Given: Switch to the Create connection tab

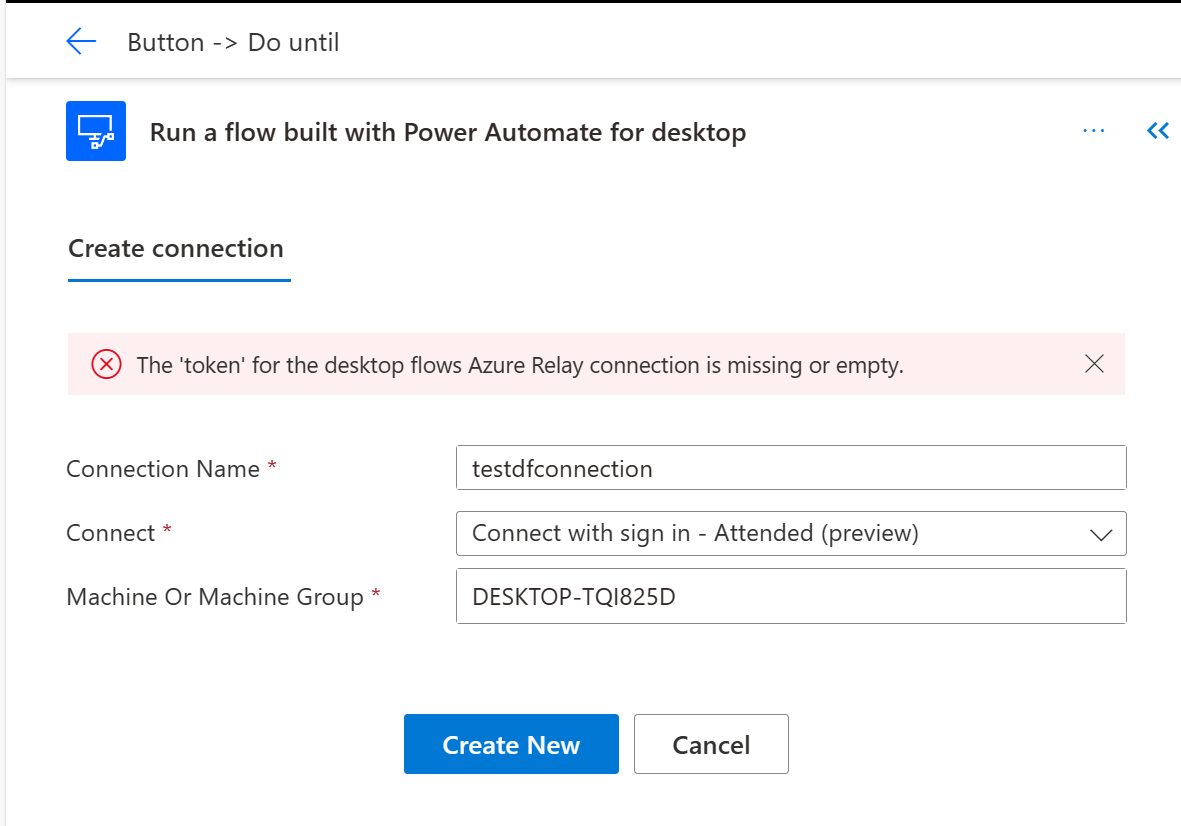Looking at the screenshot, I should click(x=176, y=248).
